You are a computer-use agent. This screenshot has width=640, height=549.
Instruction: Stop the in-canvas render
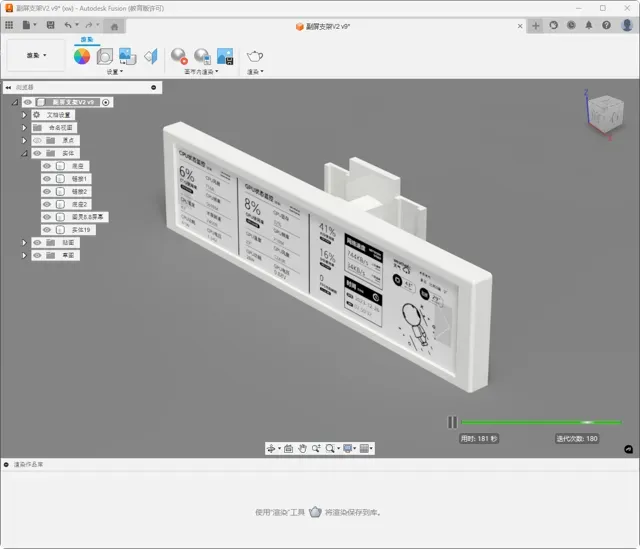pyautogui.click(x=179, y=56)
